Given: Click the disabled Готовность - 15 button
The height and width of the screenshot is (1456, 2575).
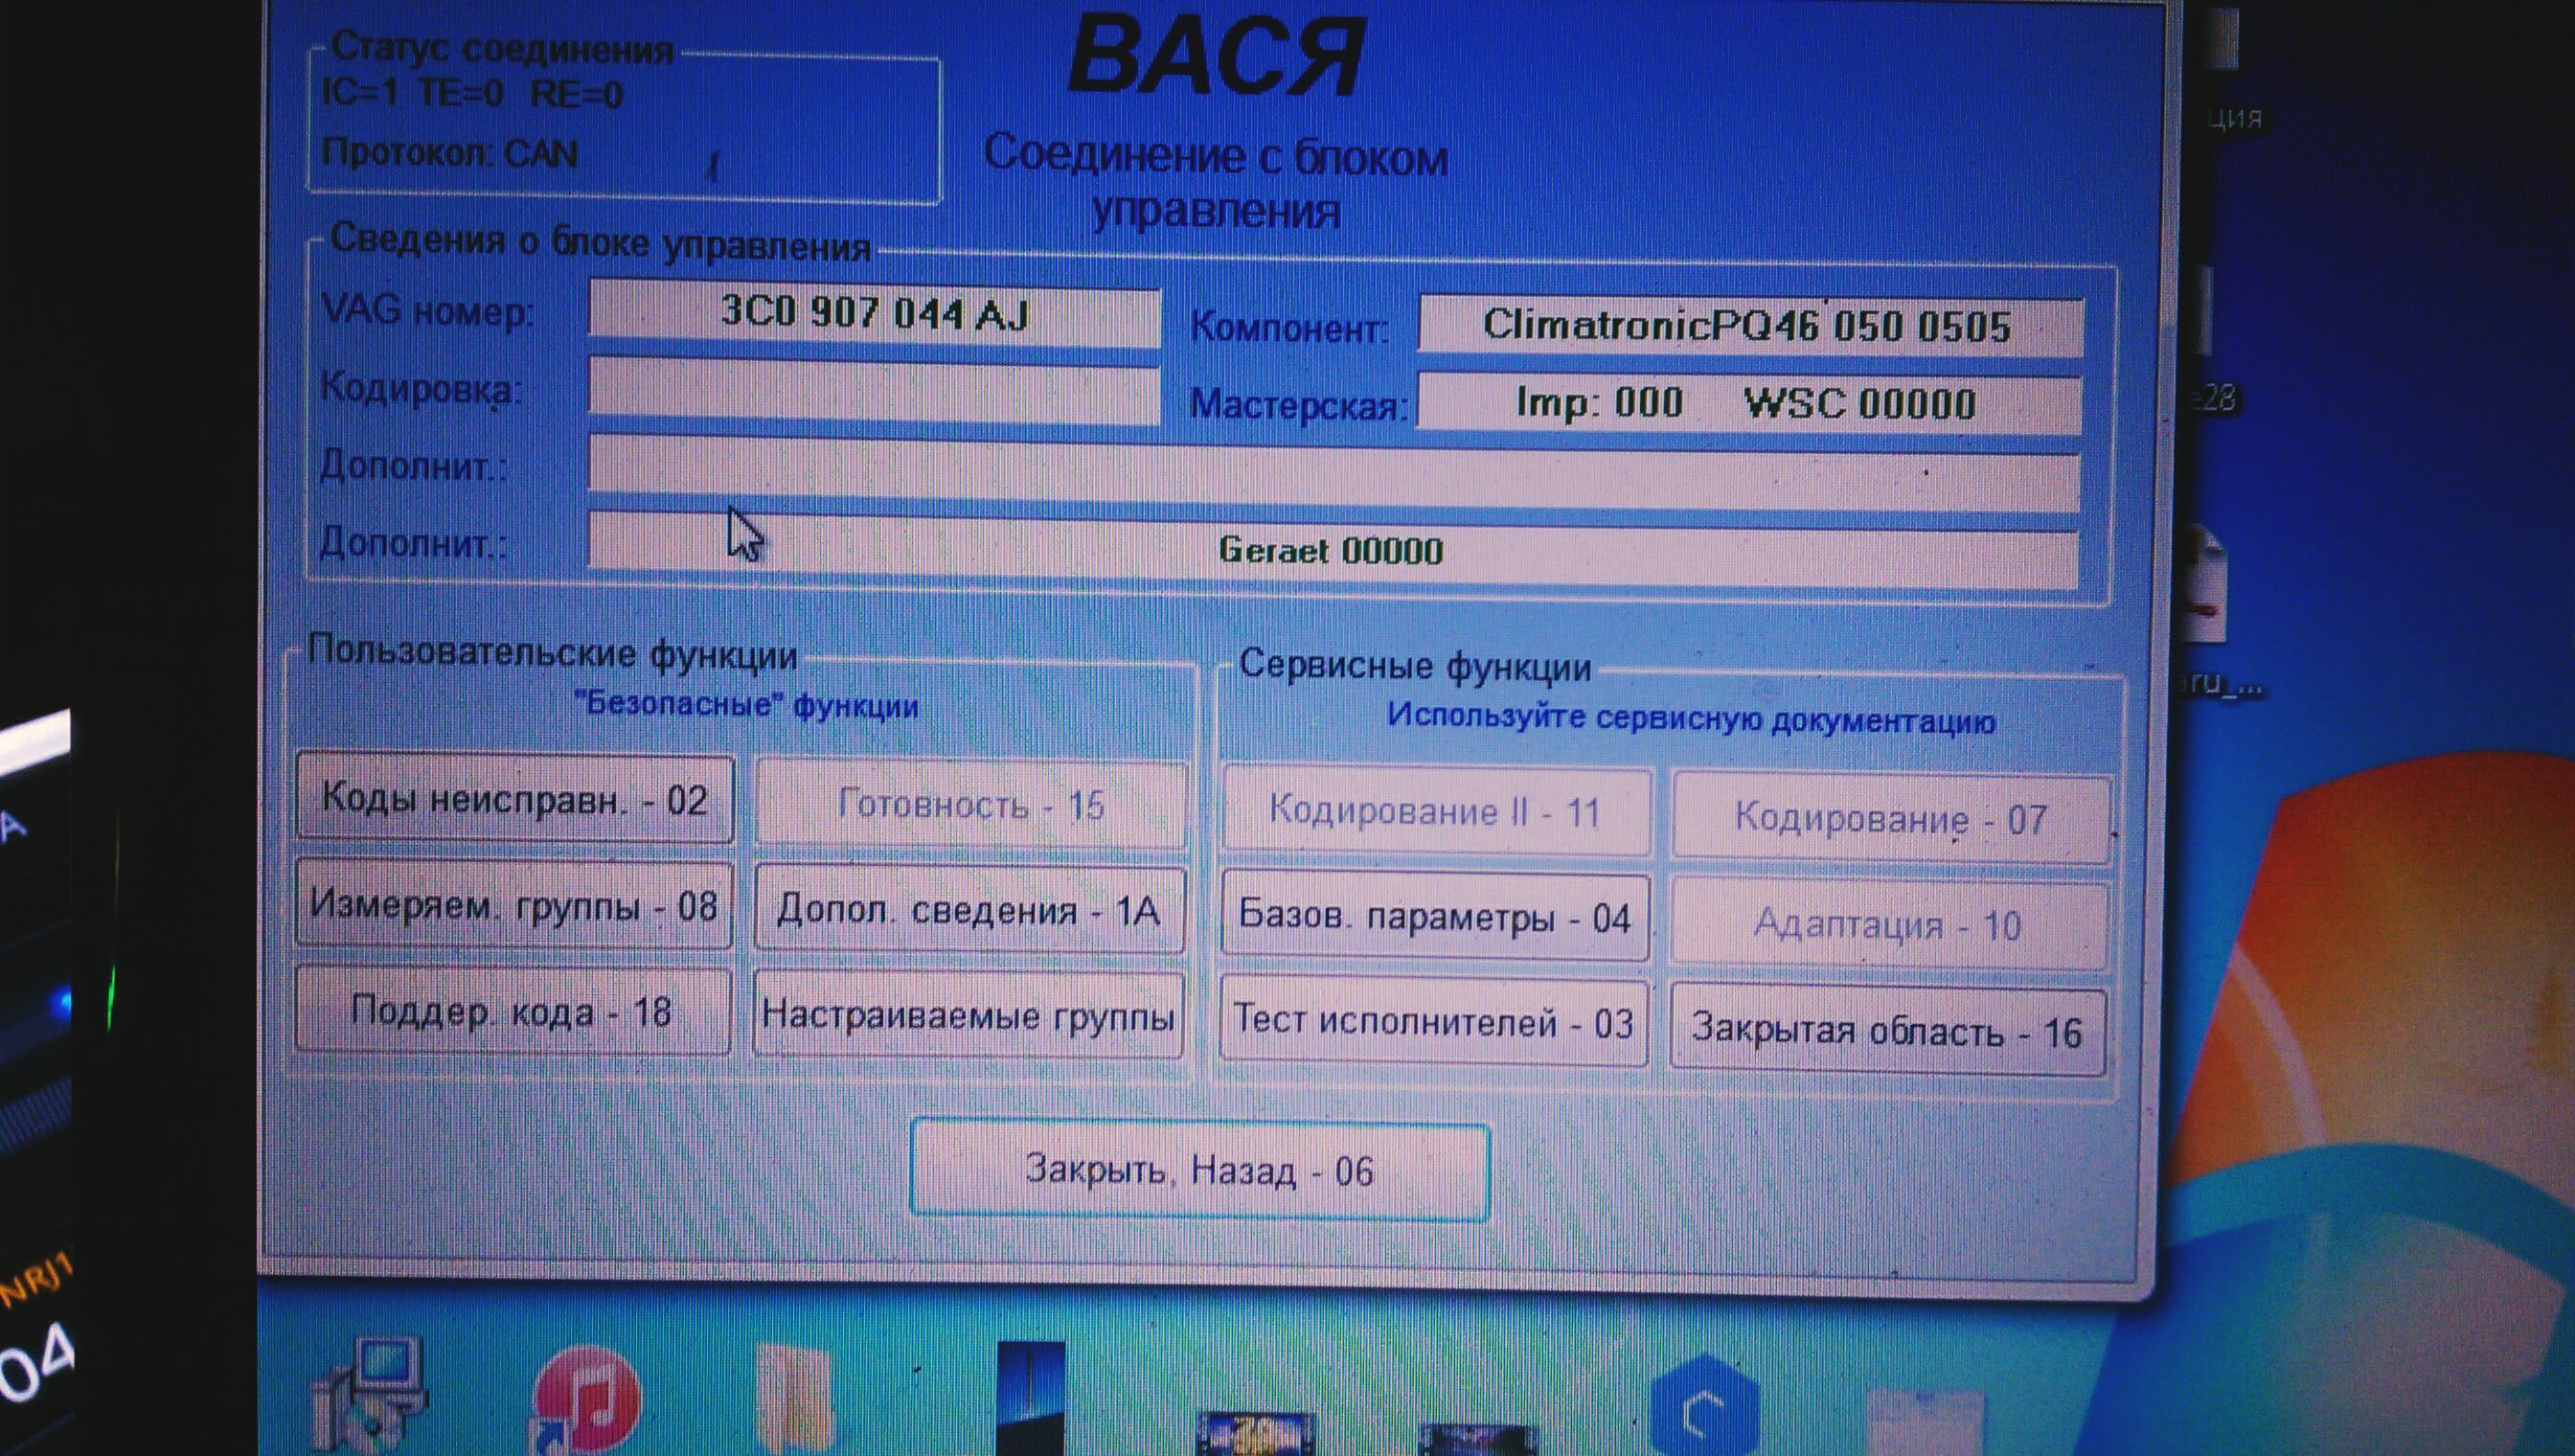Looking at the screenshot, I should [x=970, y=805].
